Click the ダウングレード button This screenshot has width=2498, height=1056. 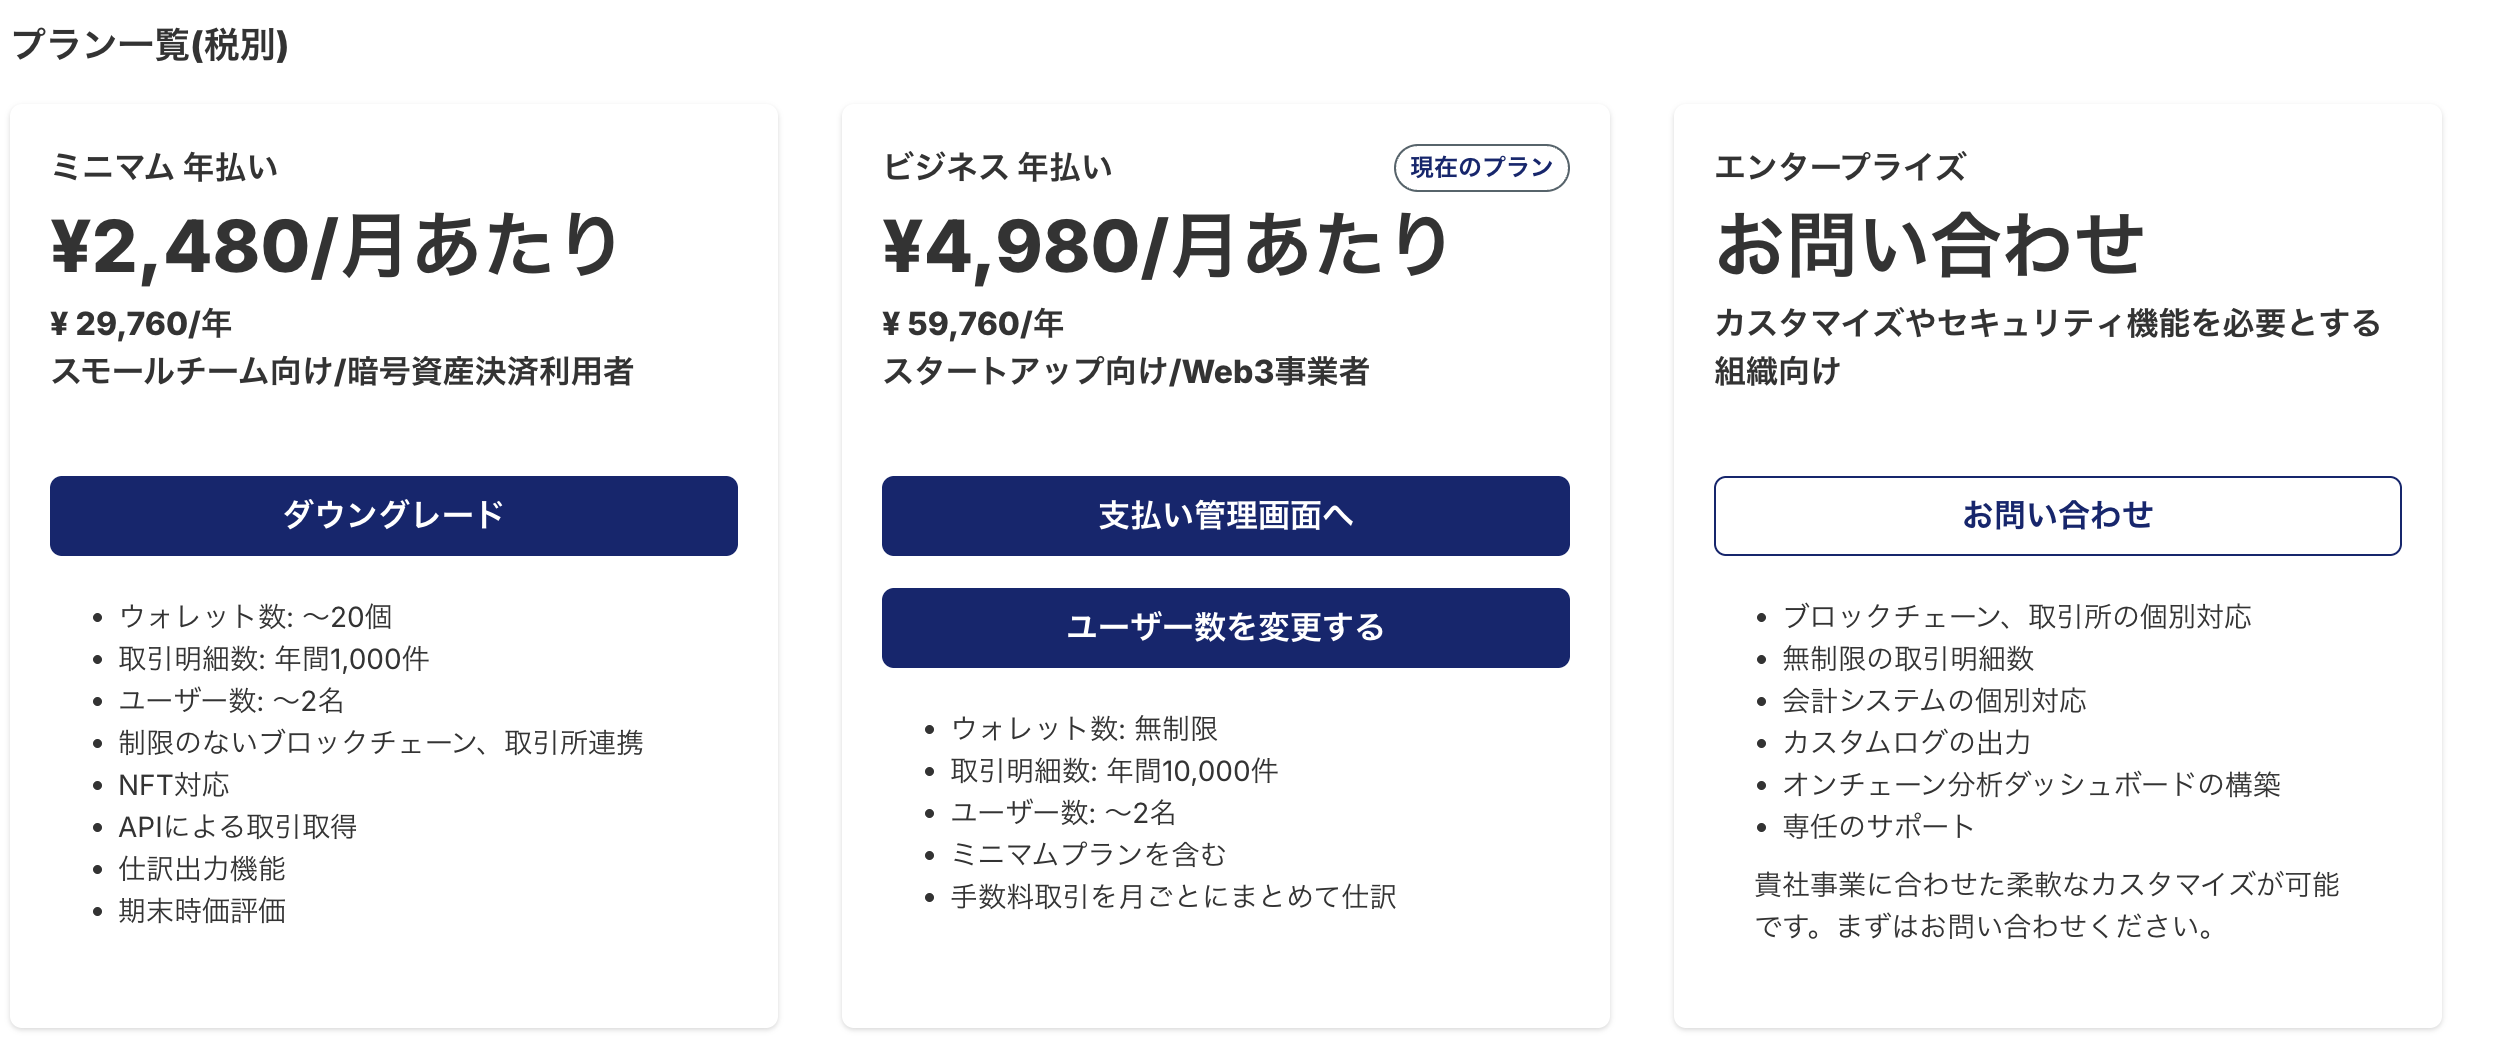coord(393,516)
